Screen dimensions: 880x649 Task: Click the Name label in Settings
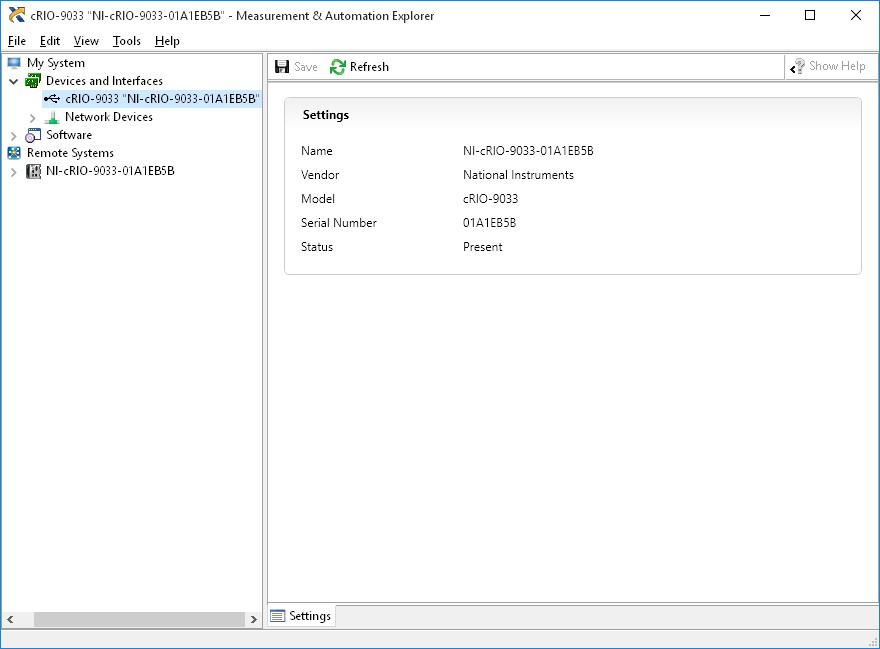[317, 150]
